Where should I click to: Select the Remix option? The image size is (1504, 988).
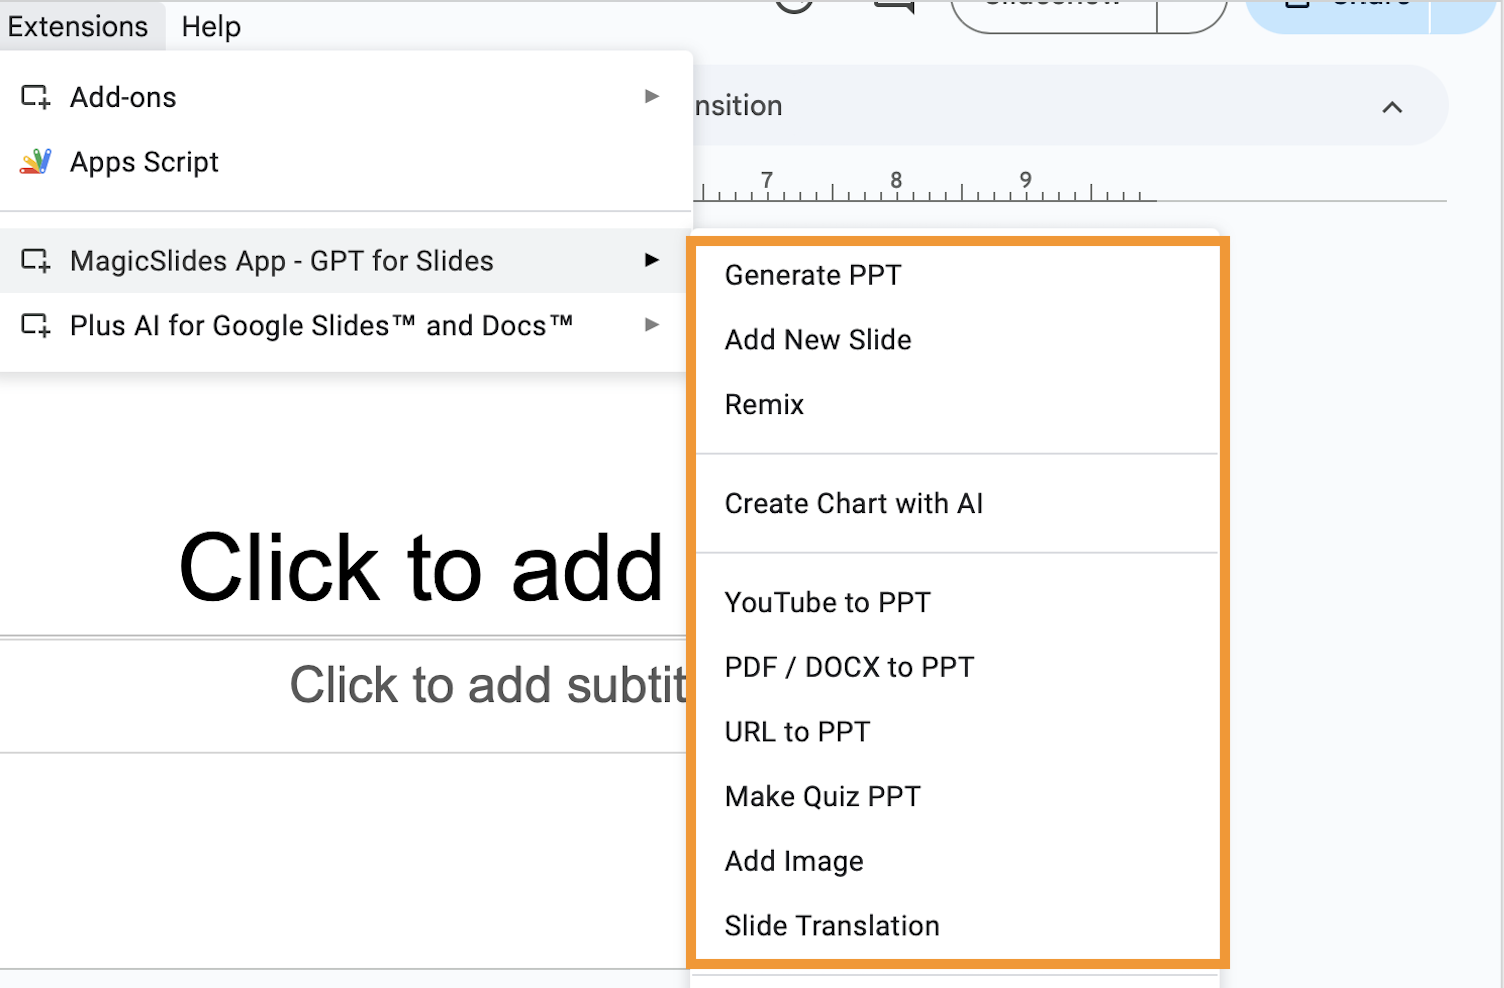[957, 405]
